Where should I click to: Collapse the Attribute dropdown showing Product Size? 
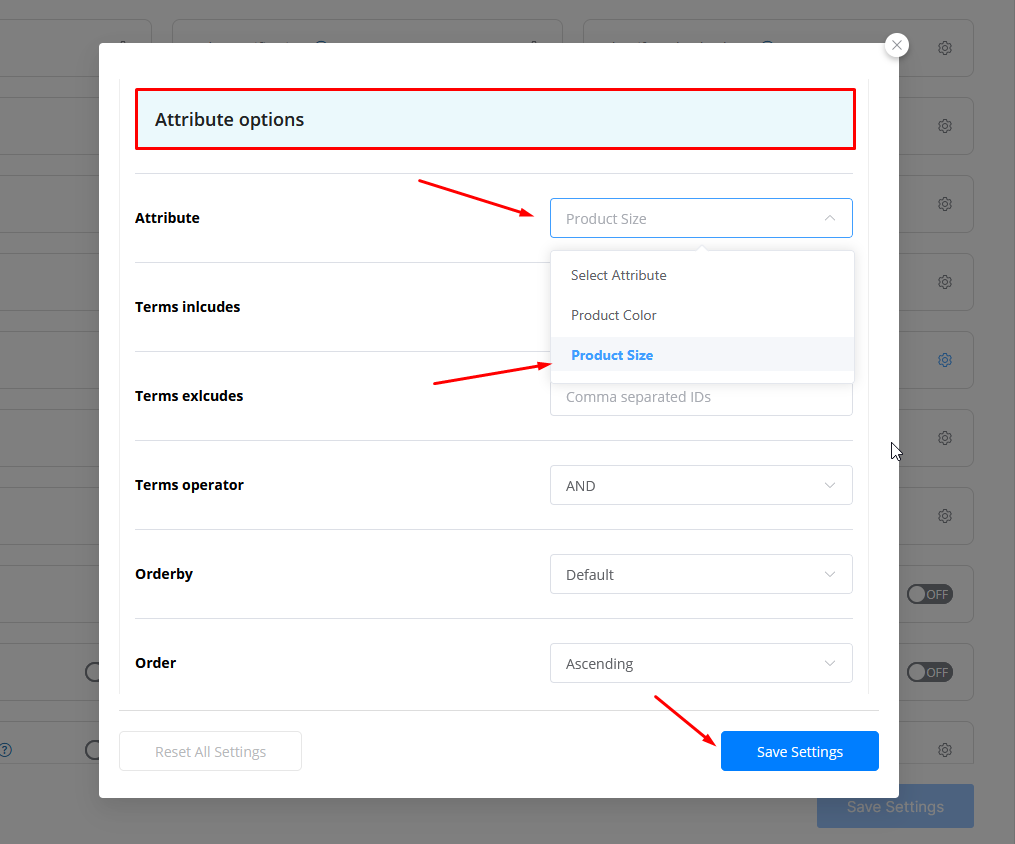click(701, 218)
